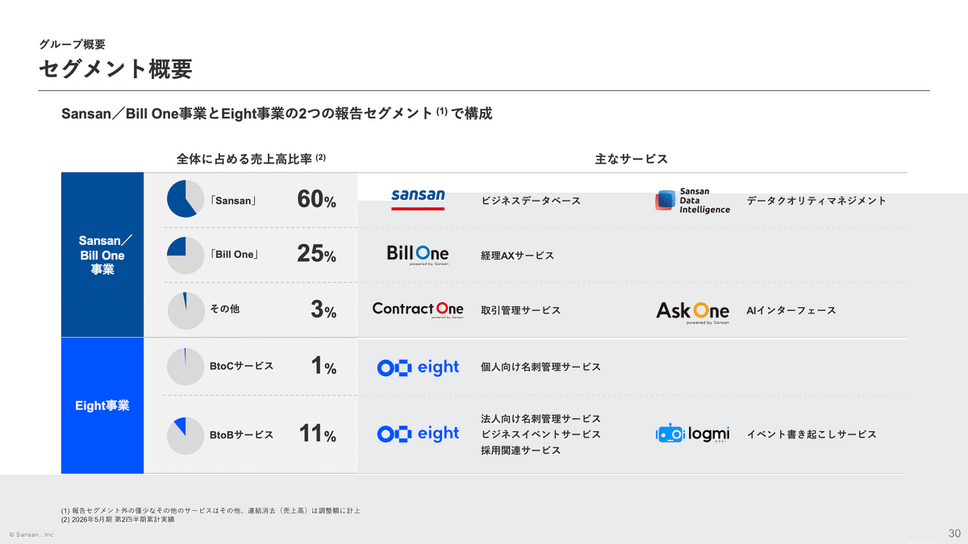Click the Contract One logo
This screenshot has width=968, height=544.
coord(418,310)
